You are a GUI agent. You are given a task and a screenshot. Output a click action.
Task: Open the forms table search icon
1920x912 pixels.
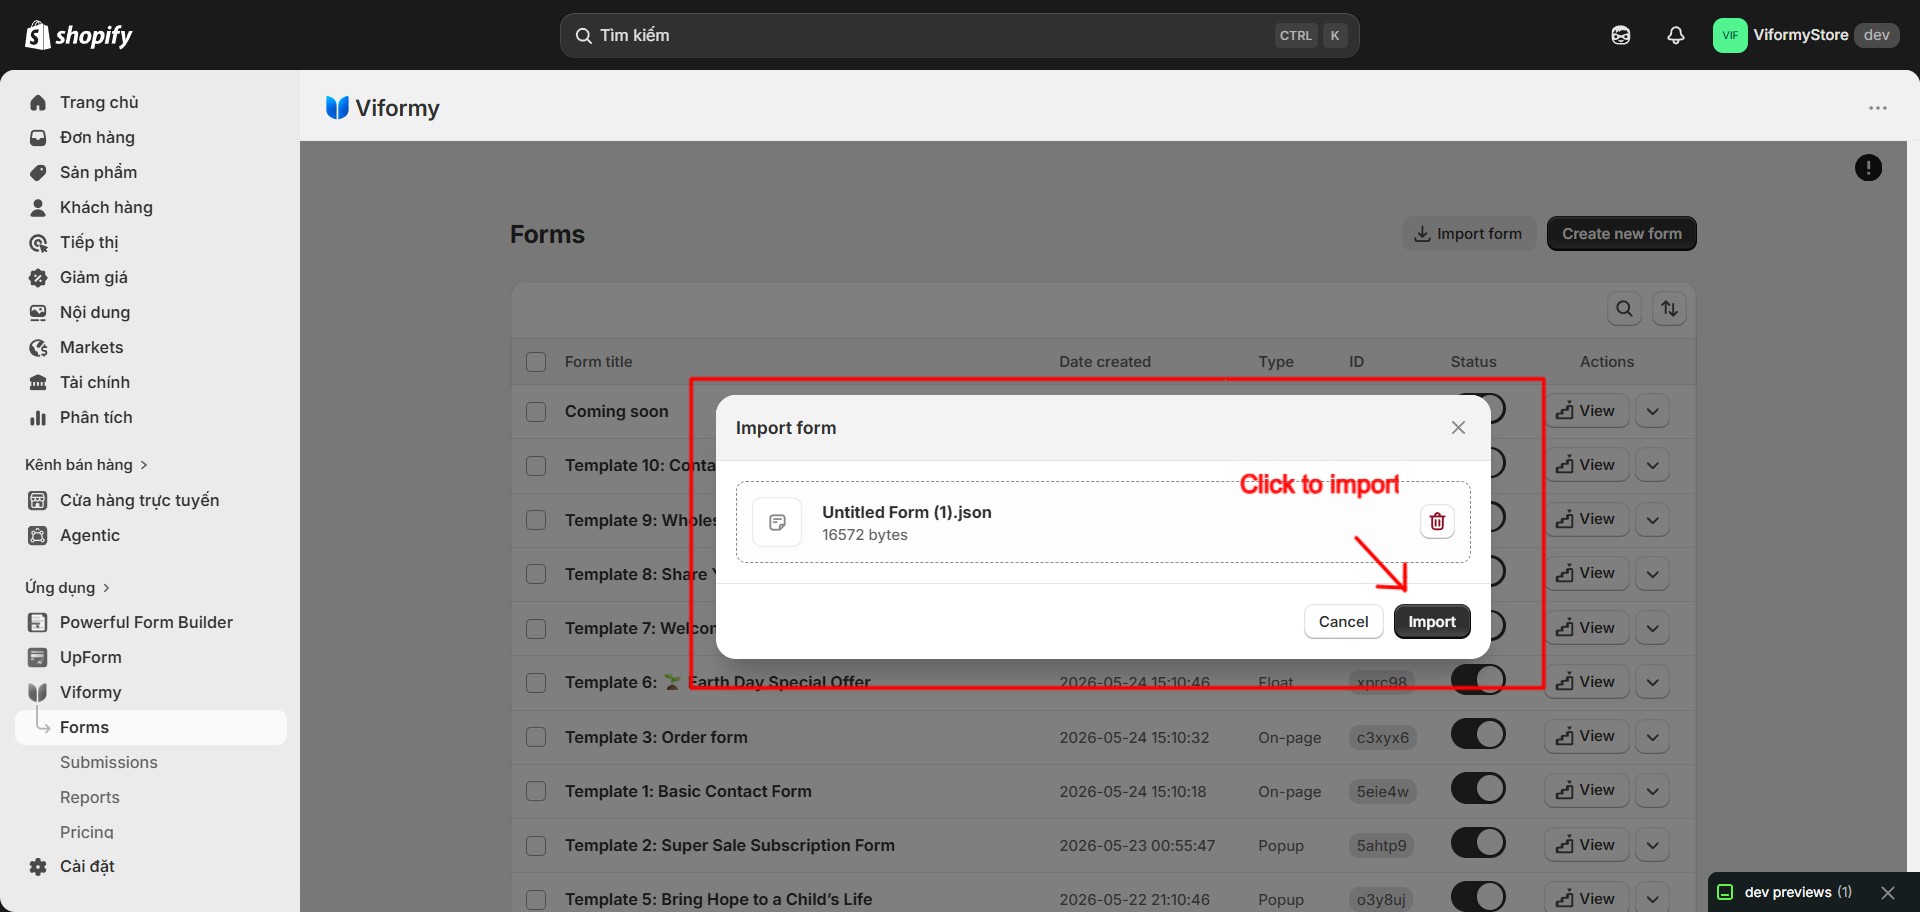click(x=1625, y=308)
